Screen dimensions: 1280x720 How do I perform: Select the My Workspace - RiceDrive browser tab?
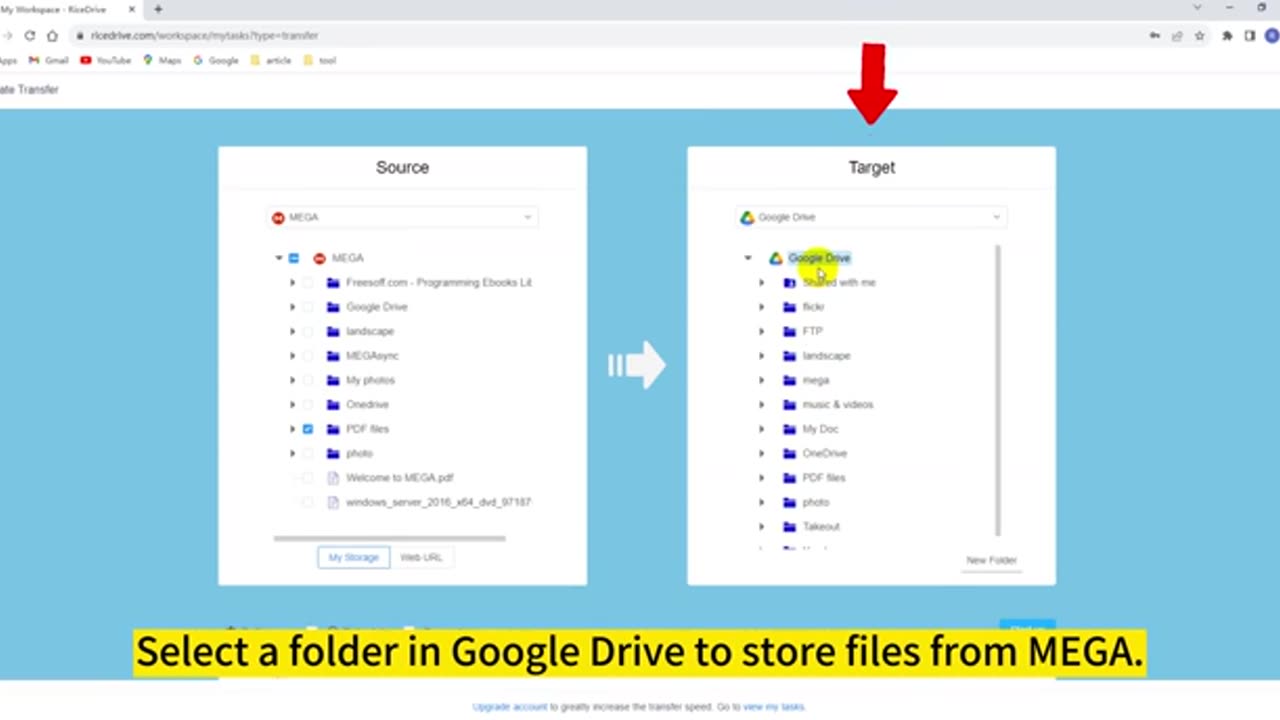(x=62, y=9)
